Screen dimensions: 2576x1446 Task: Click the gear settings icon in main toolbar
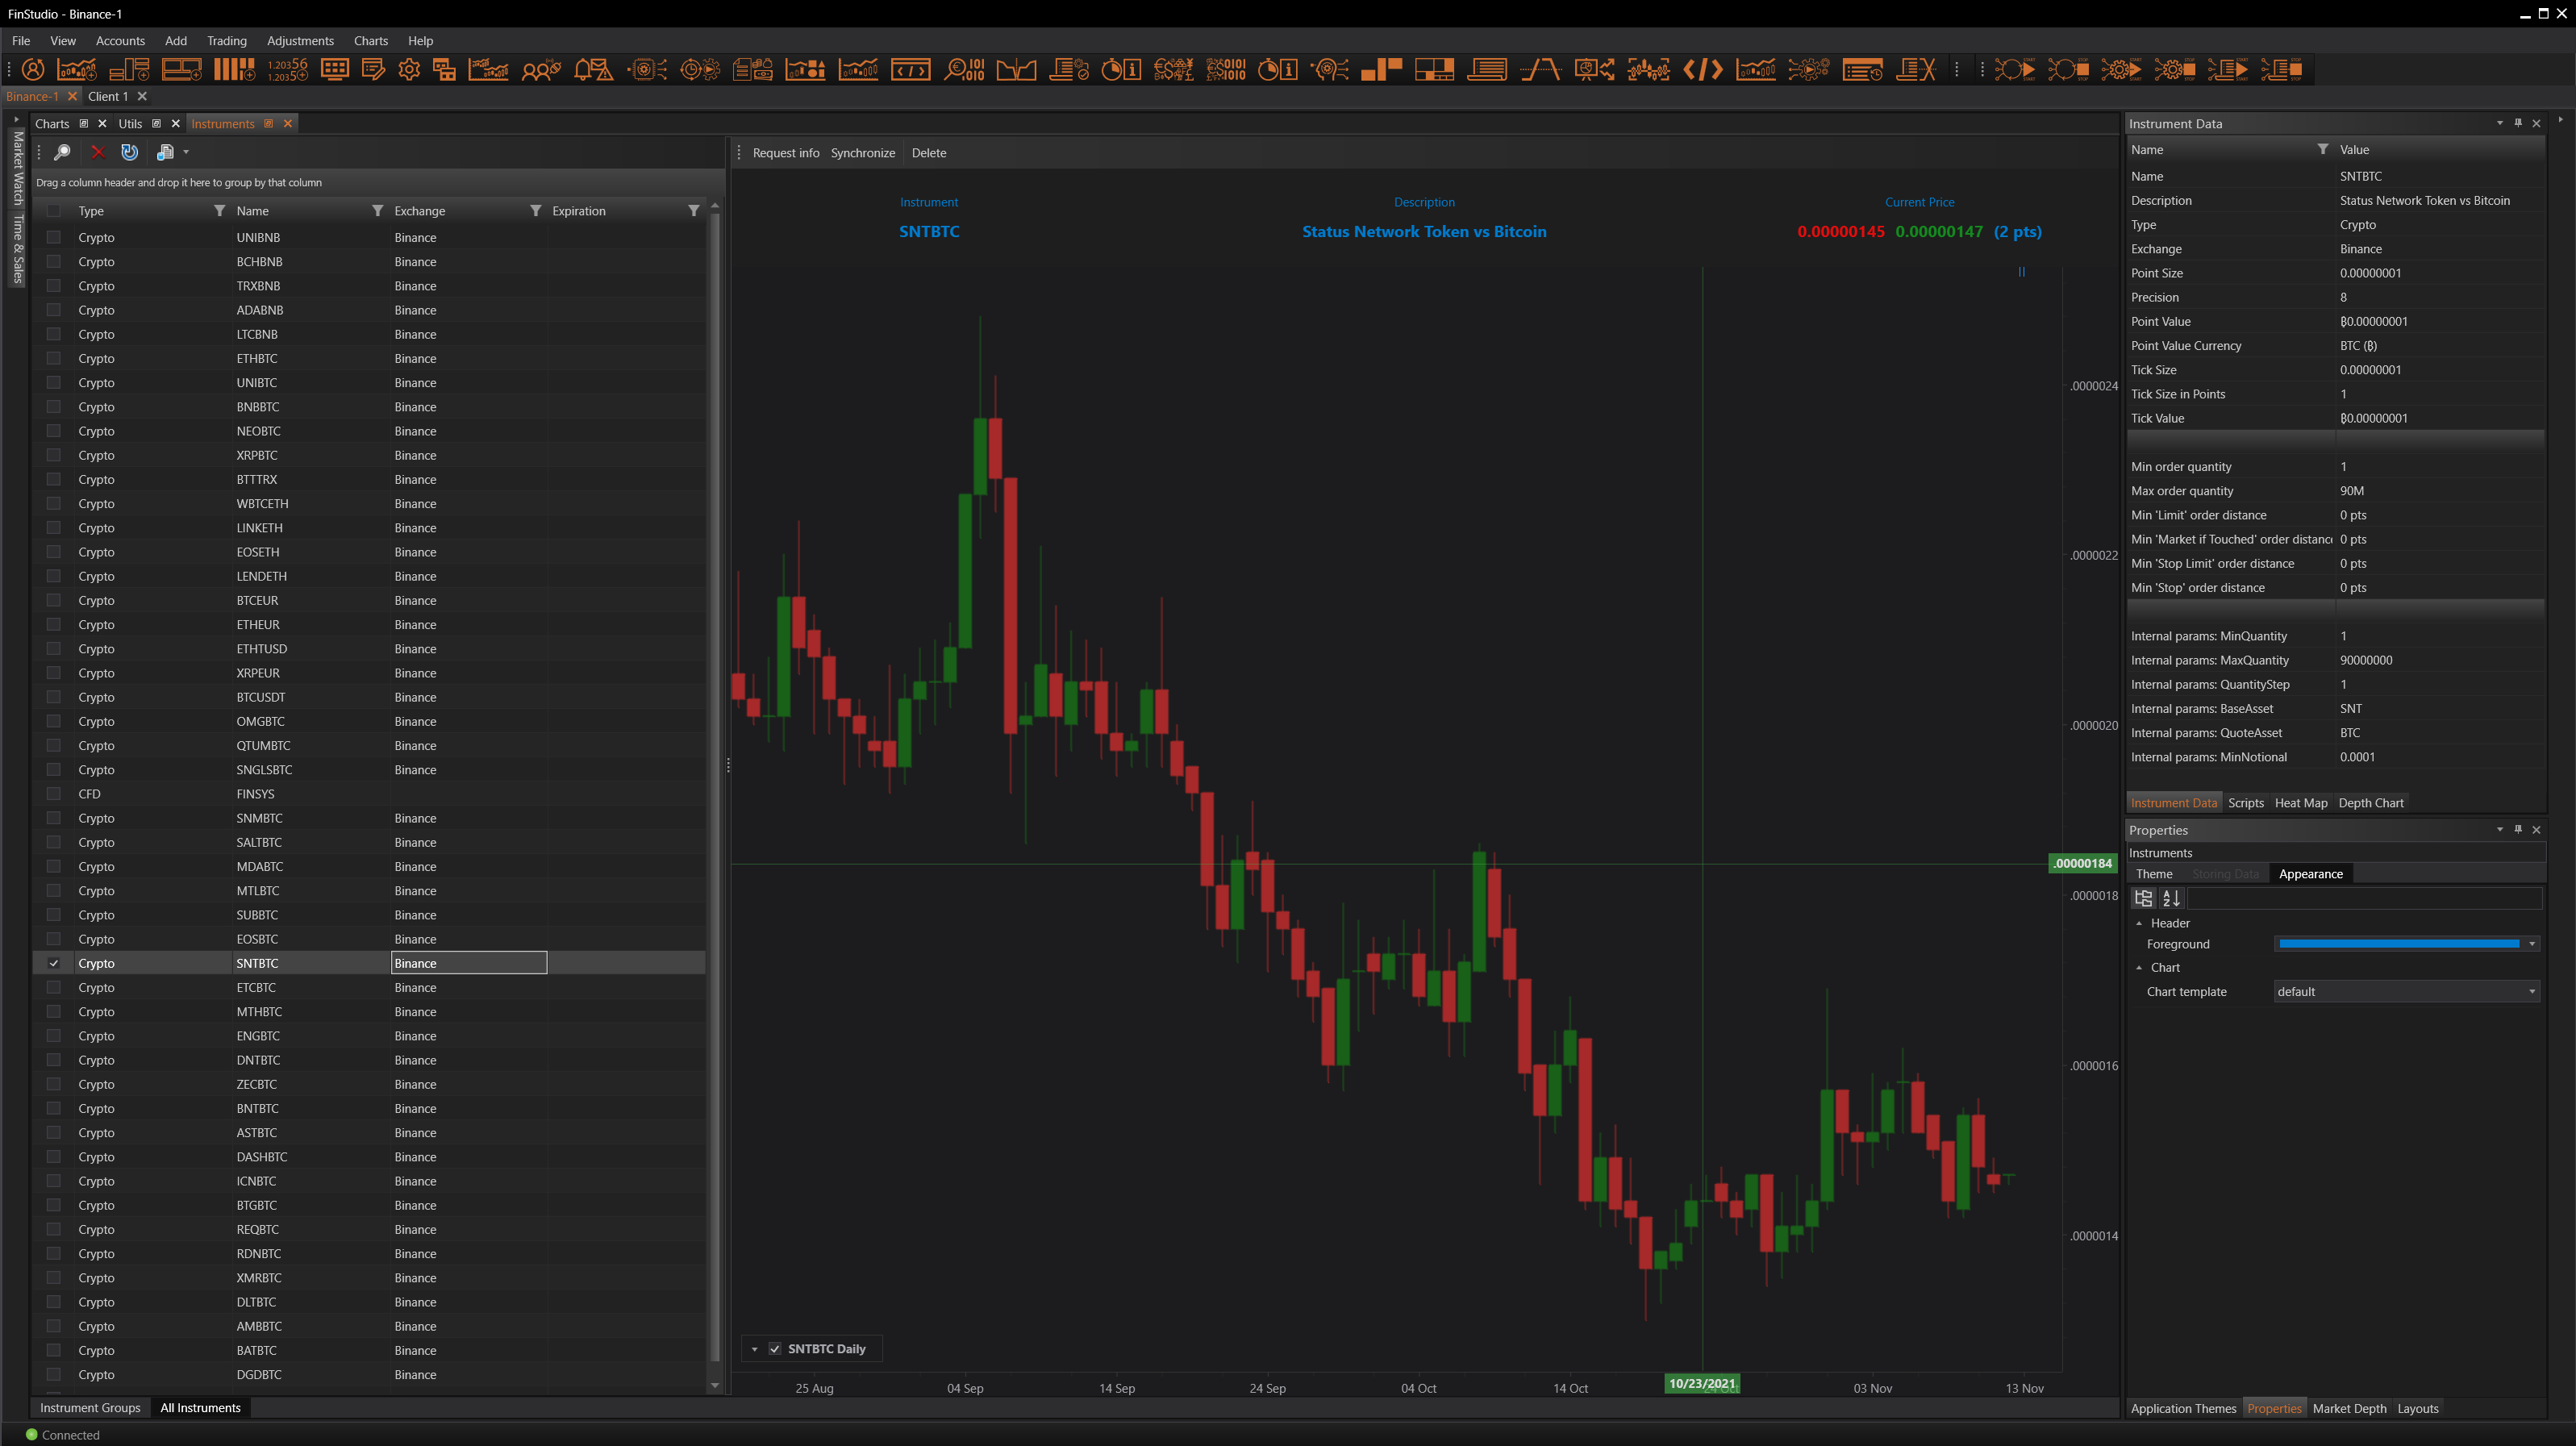[x=408, y=69]
